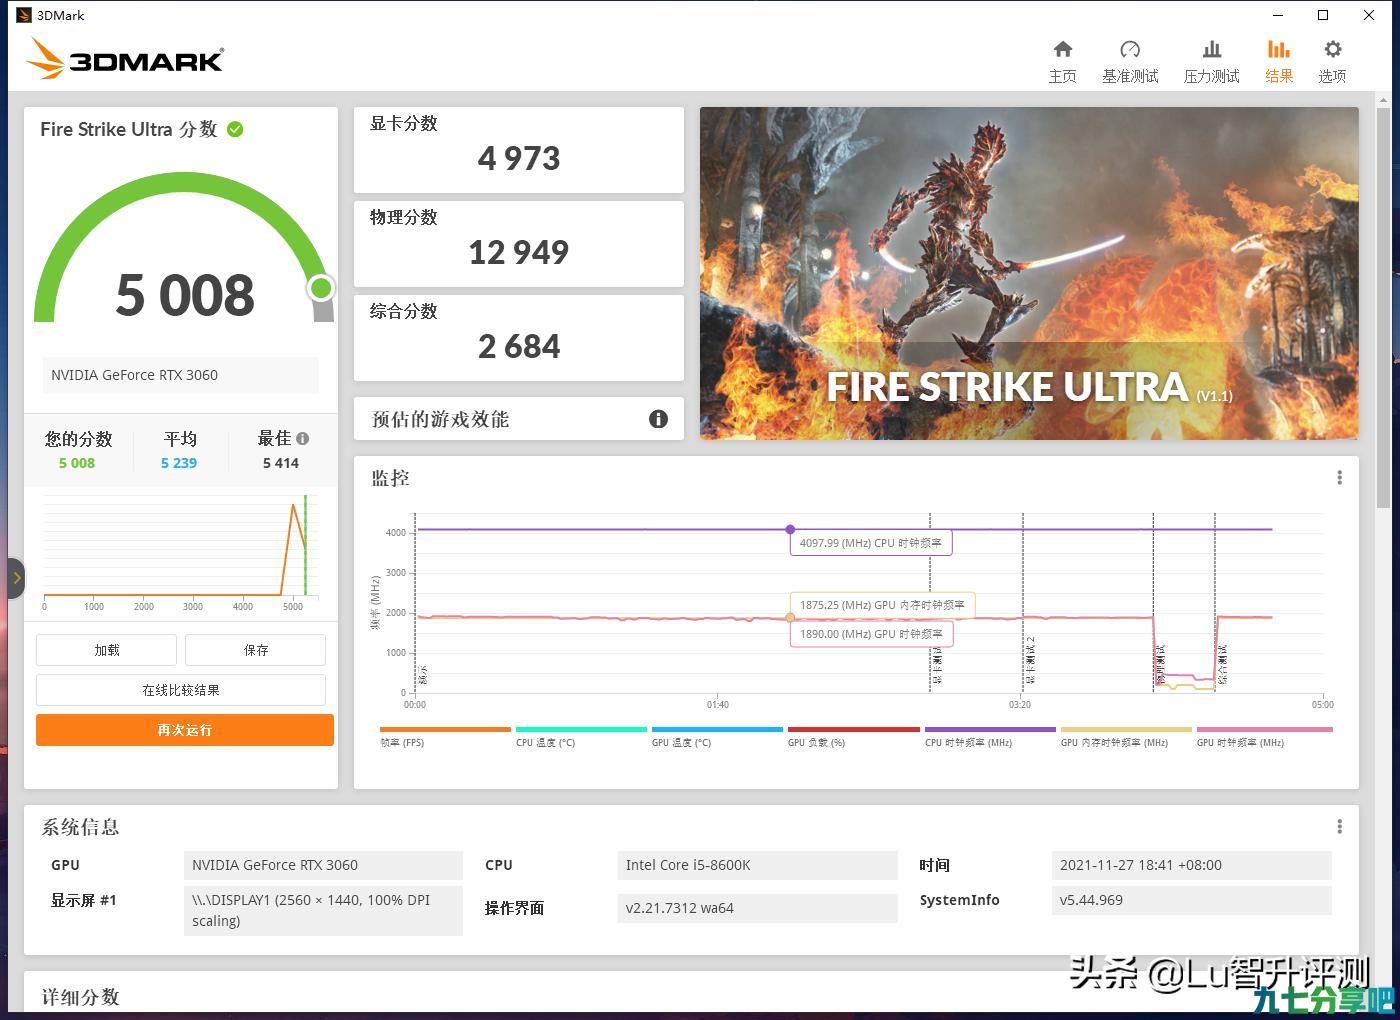Click the 5 008 main score
Image resolution: width=1400 pixels, height=1020 pixels.
(x=185, y=295)
